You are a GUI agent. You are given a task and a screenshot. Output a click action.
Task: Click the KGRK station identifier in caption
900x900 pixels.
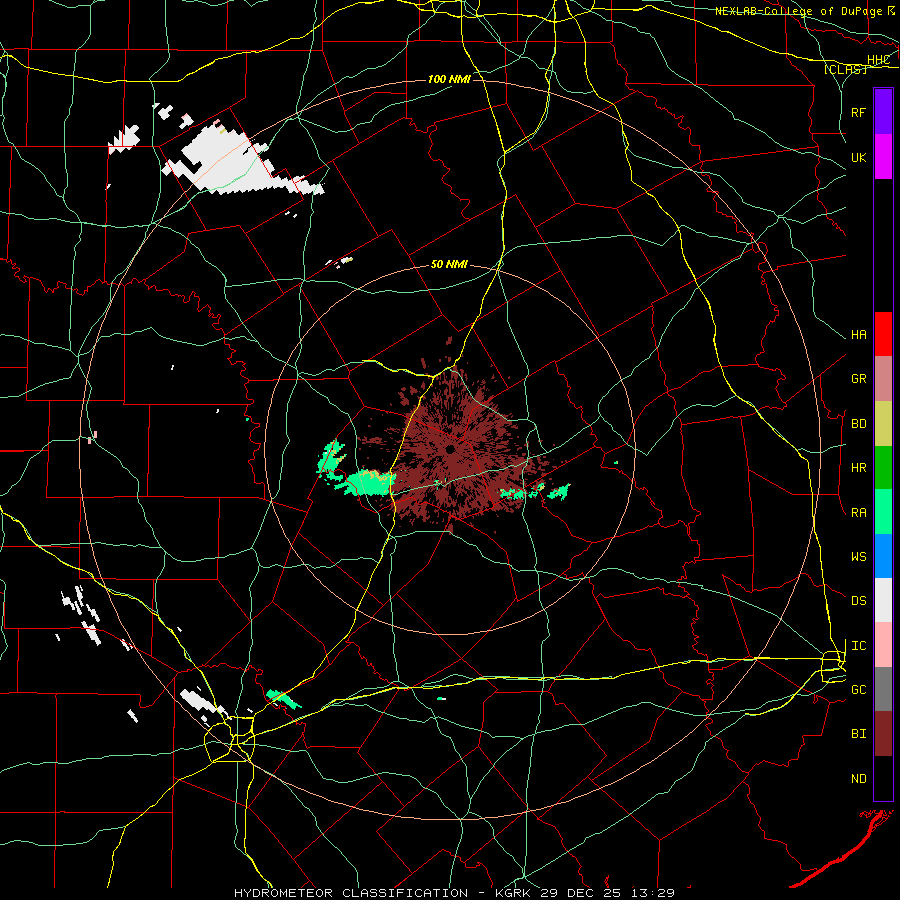511,893
